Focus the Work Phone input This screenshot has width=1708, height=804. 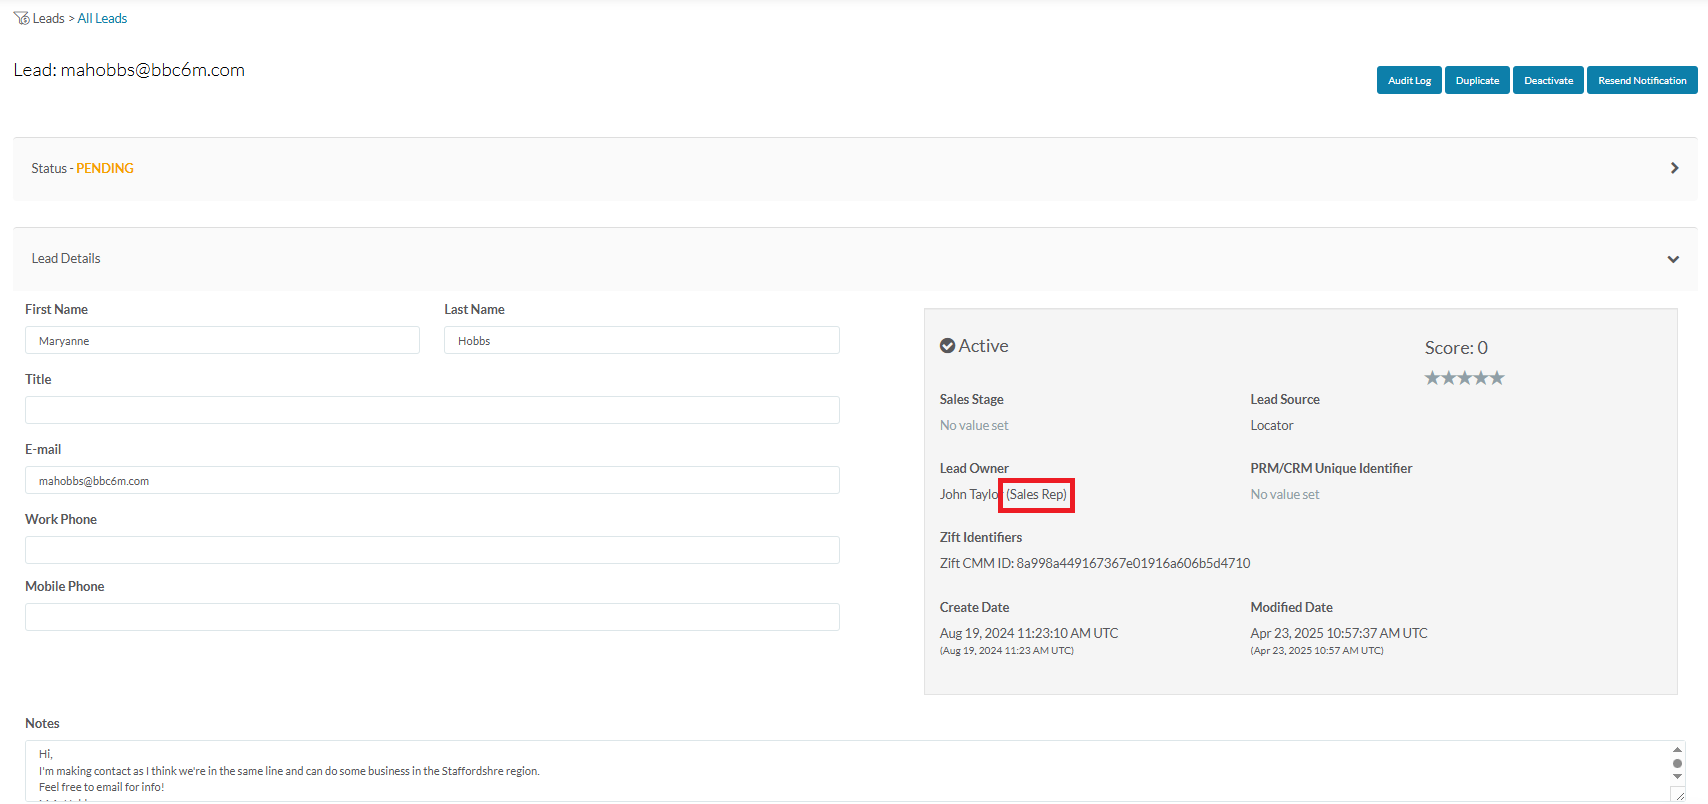pyautogui.click(x=432, y=550)
